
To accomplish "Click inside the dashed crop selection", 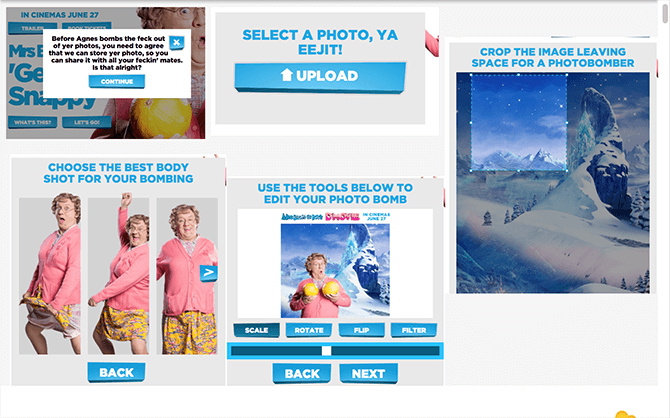I will [x=519, y=123].
